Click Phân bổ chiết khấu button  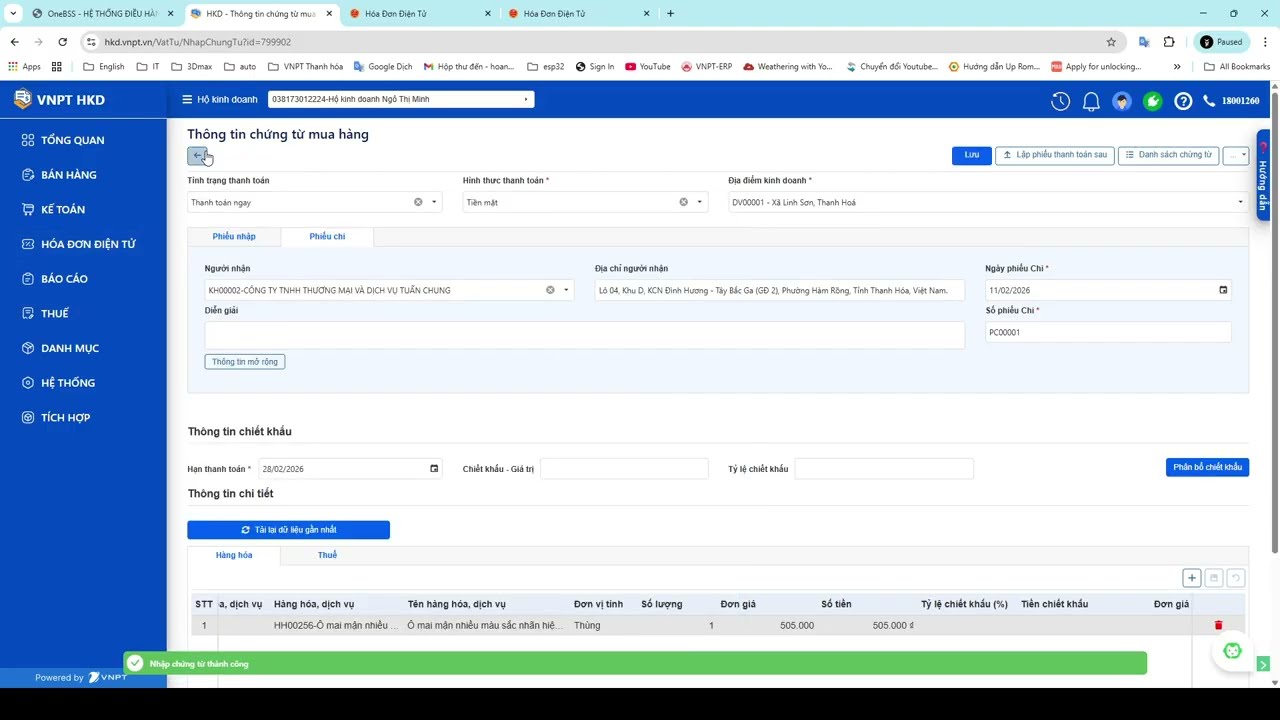pos(1207,467)
